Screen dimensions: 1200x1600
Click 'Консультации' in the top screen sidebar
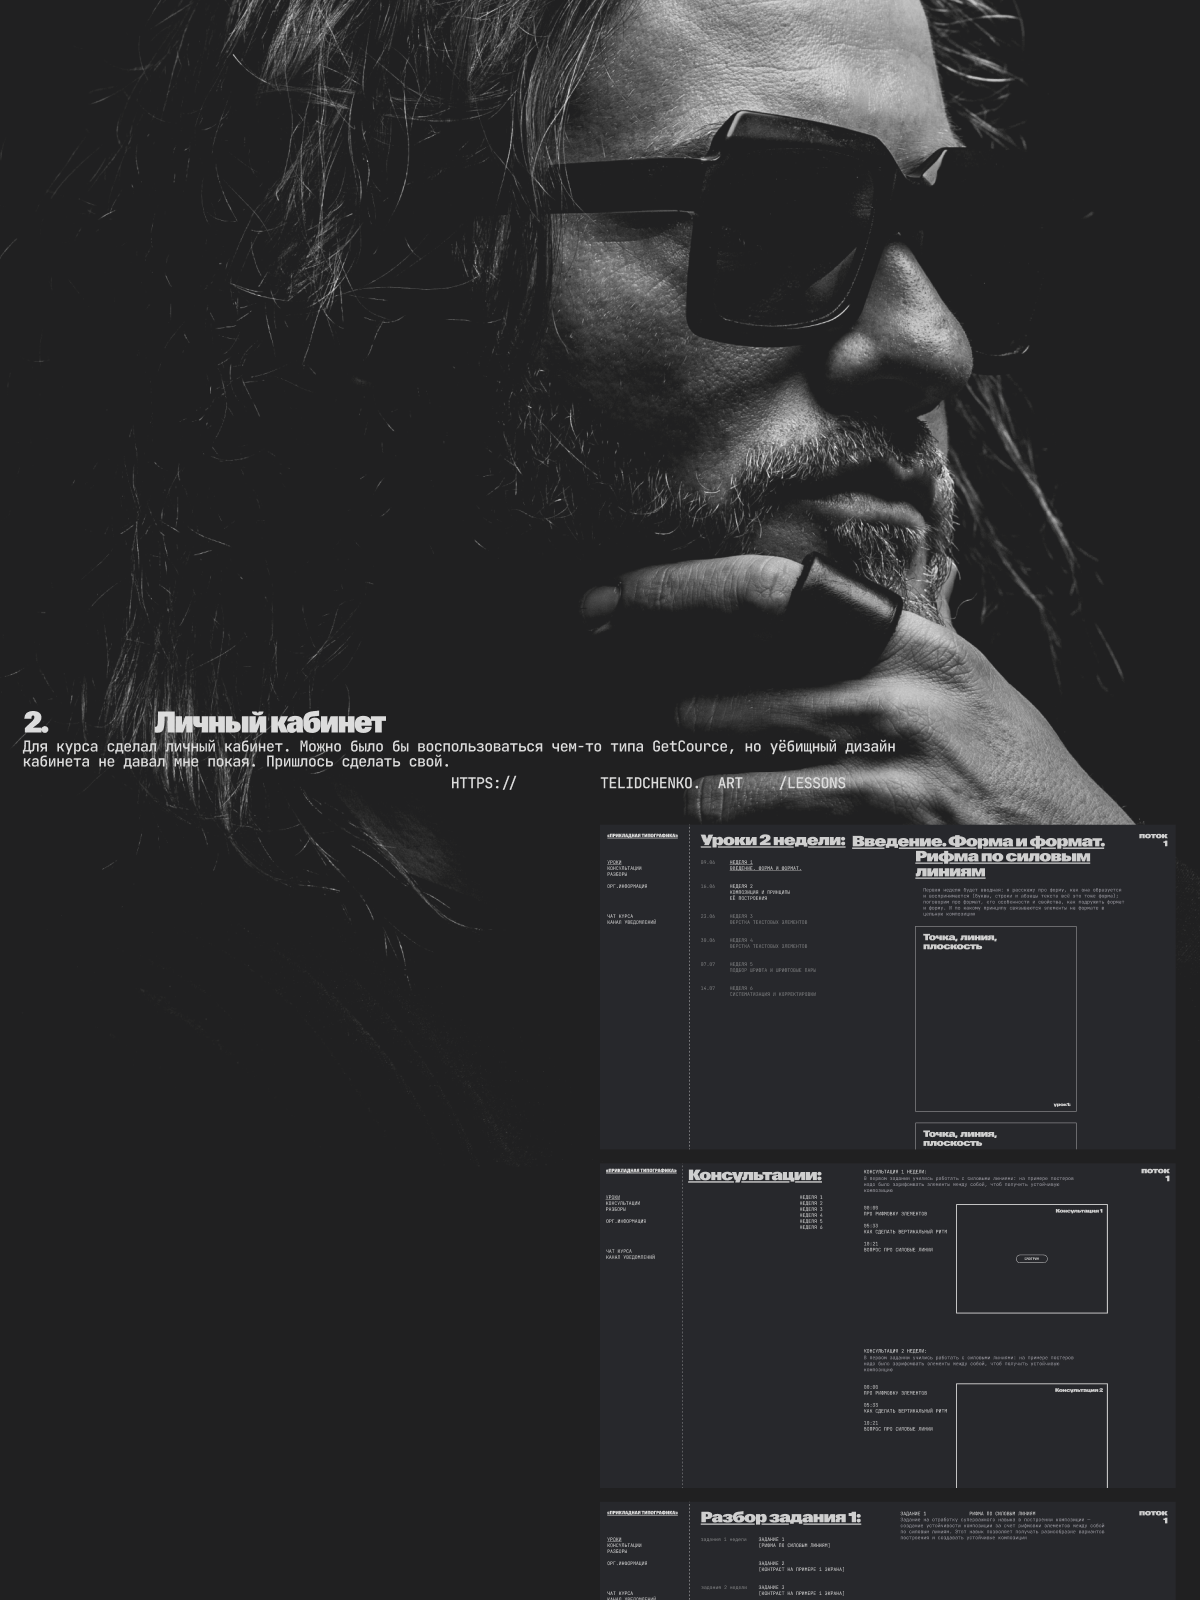tap(624, 868)
